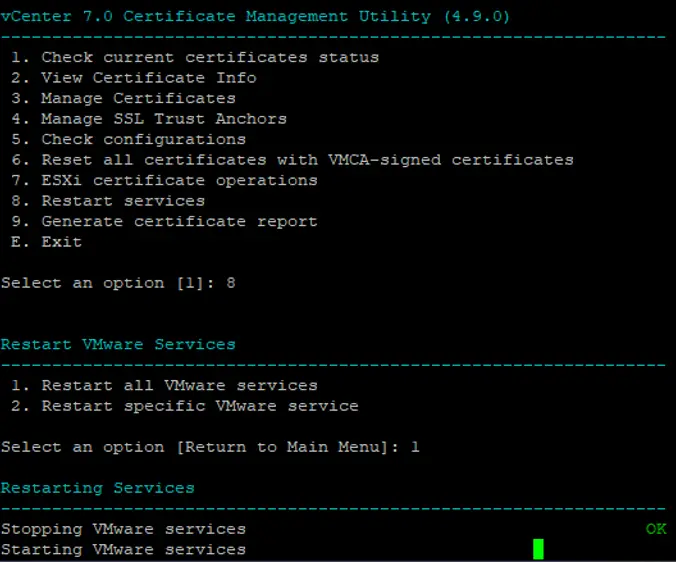Click 'Starting VMware services' status line

[123, 550]
